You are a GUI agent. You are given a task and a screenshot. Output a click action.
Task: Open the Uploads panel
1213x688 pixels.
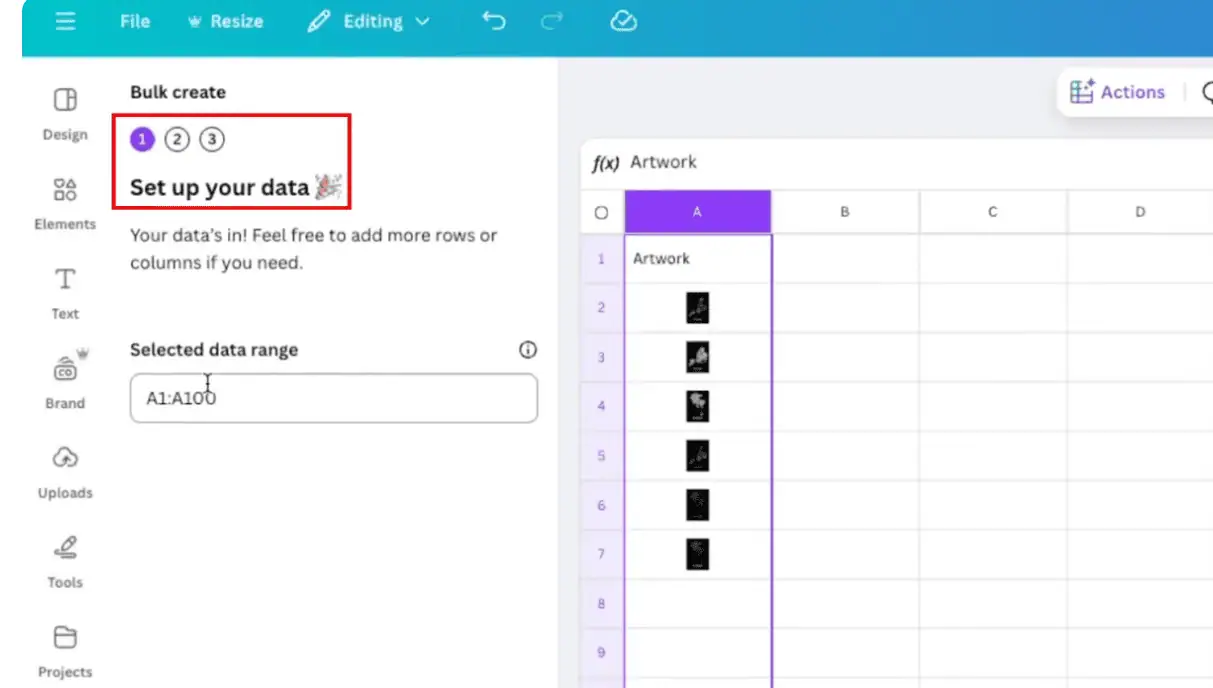(x=65, y=469)
